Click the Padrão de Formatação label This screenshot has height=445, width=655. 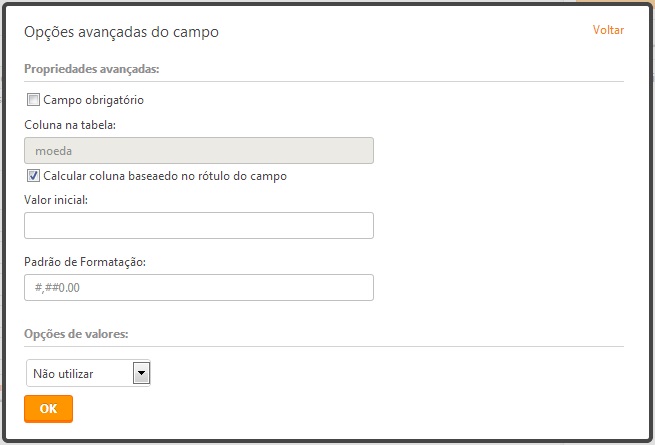click(x=85, y=262)
